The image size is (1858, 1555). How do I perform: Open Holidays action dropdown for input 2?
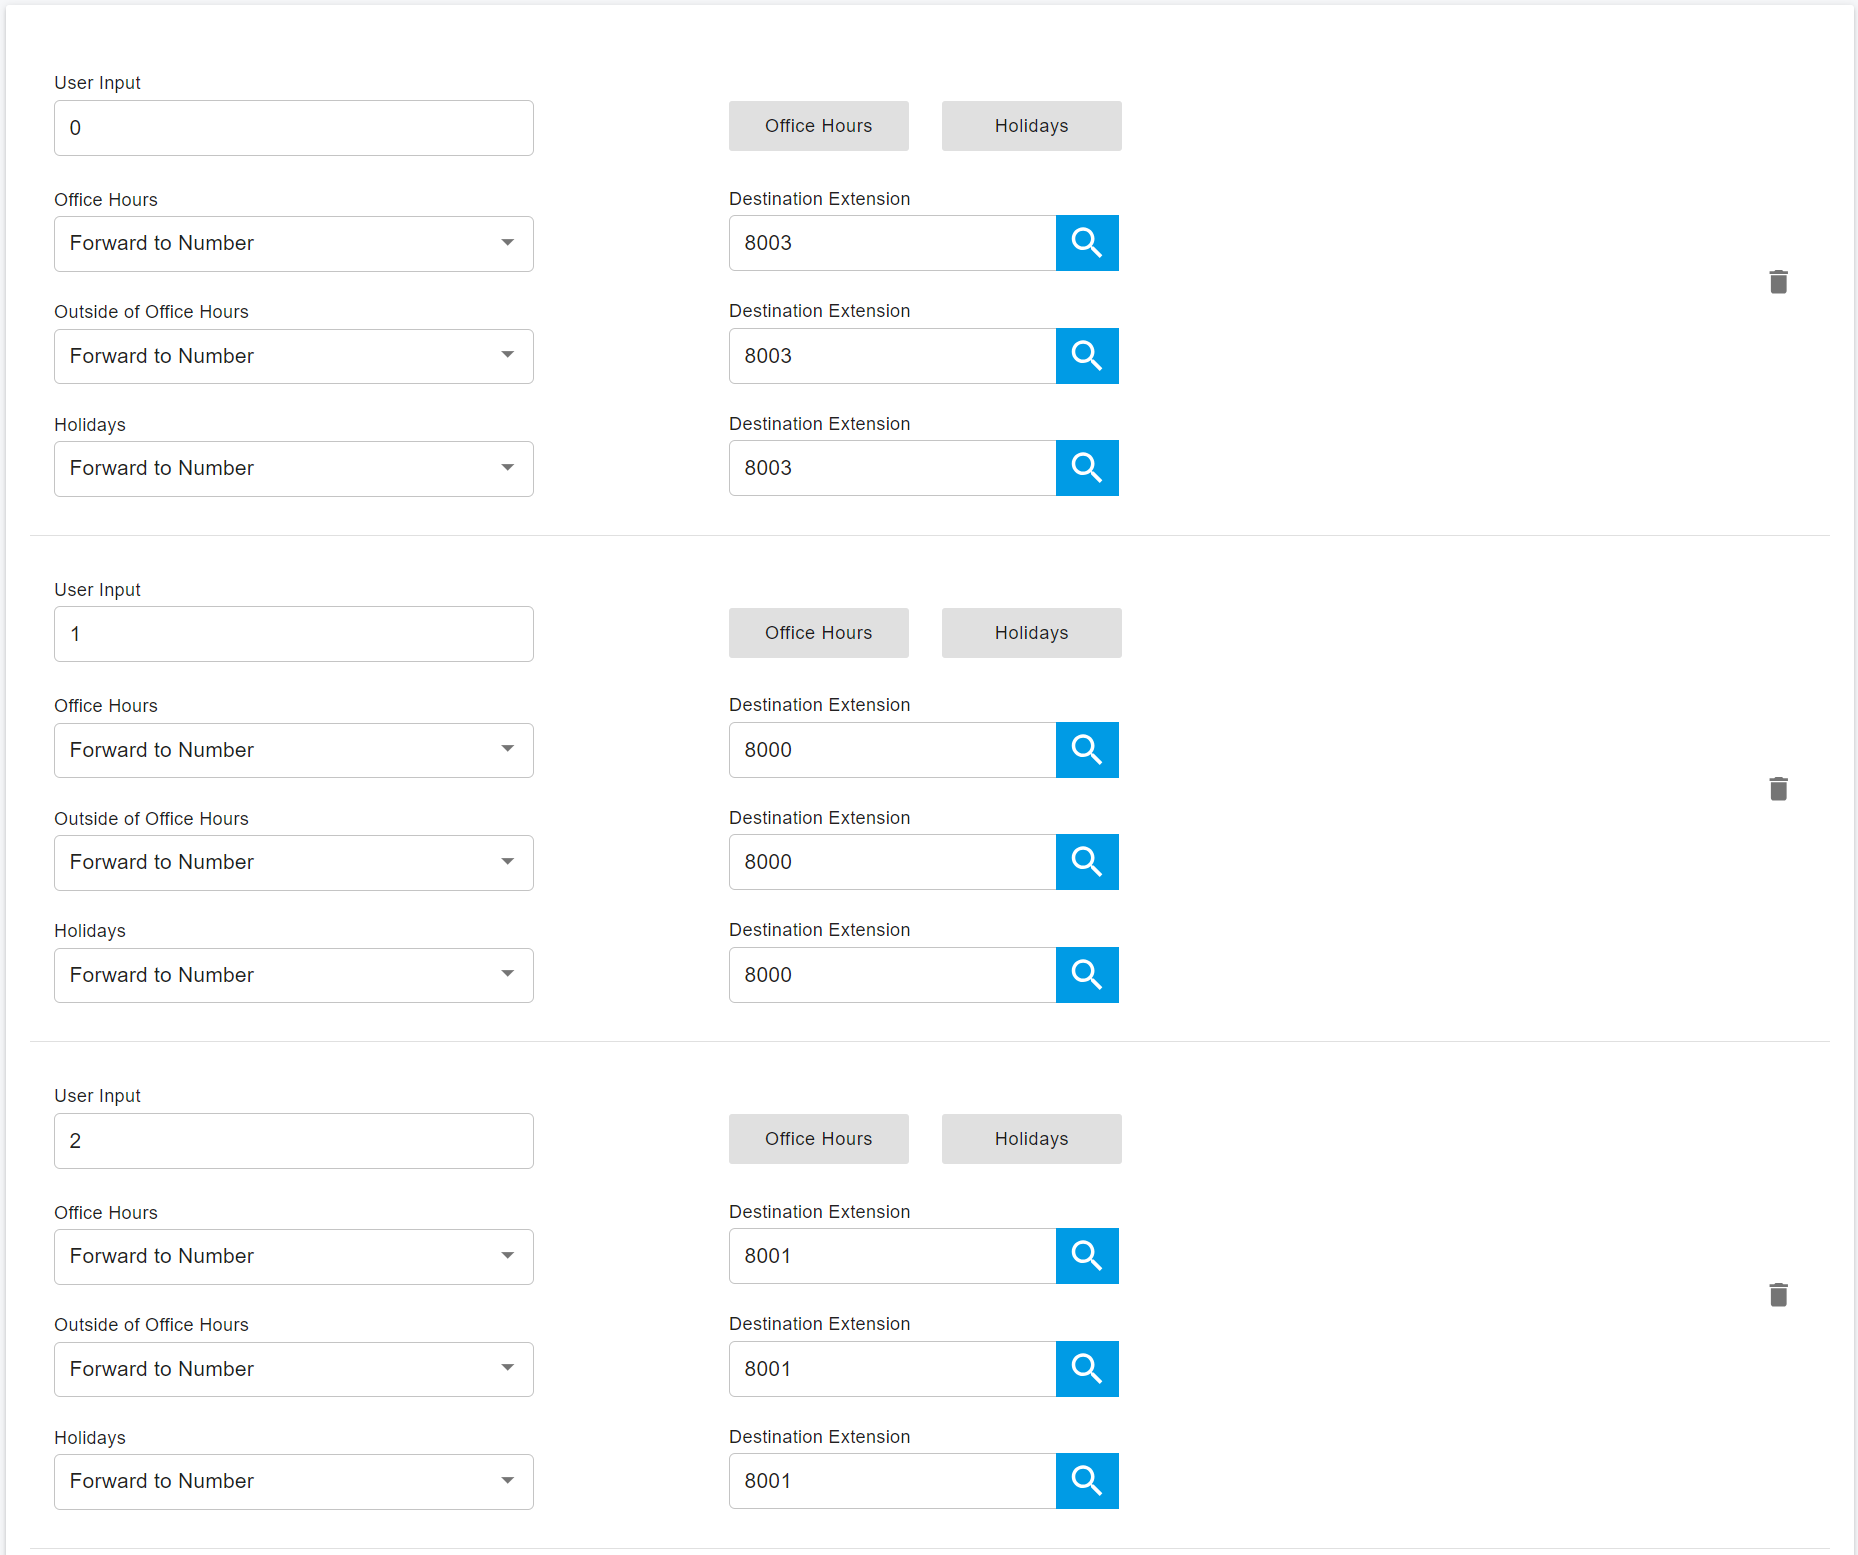pyautogui.click(x=293, y=1482)
